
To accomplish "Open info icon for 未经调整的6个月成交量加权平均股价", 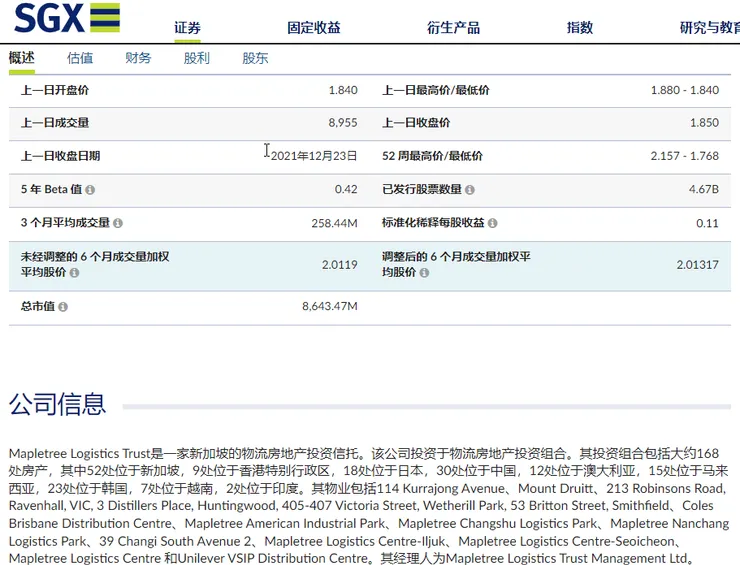I will click(x=74, y=273).
